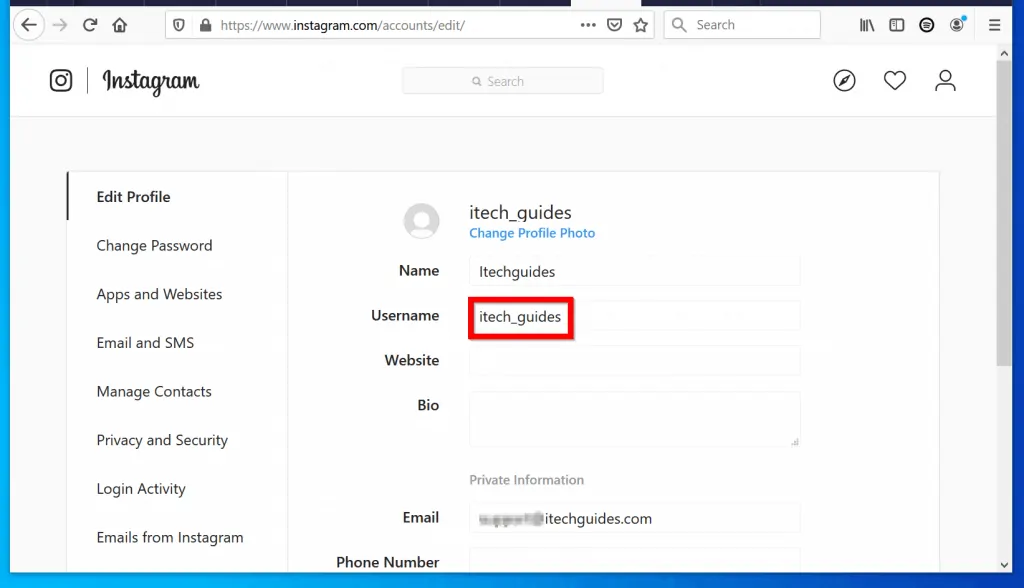Open your profile using the person icon
Screen dimensions: 1024x588
pos(945,80)
